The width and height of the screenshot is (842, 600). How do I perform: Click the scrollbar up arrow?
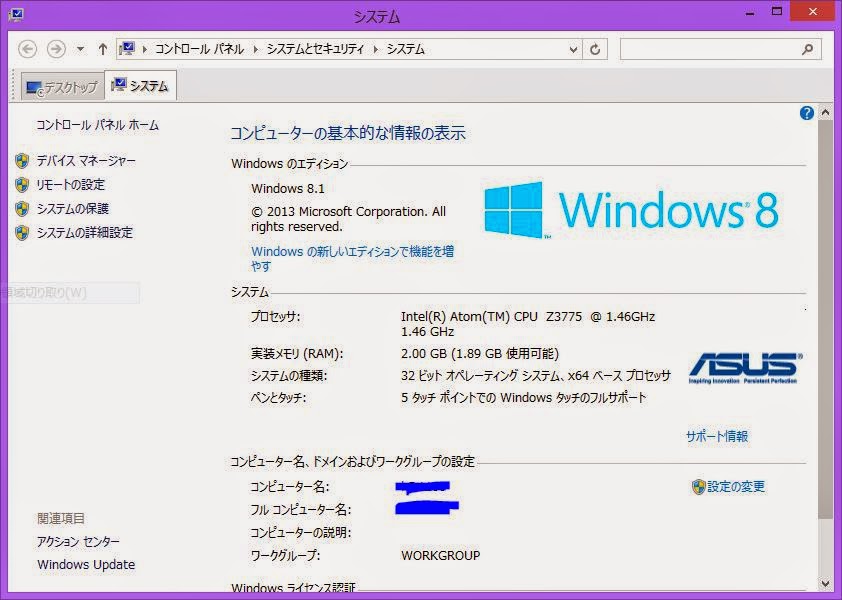pos(825,113)
